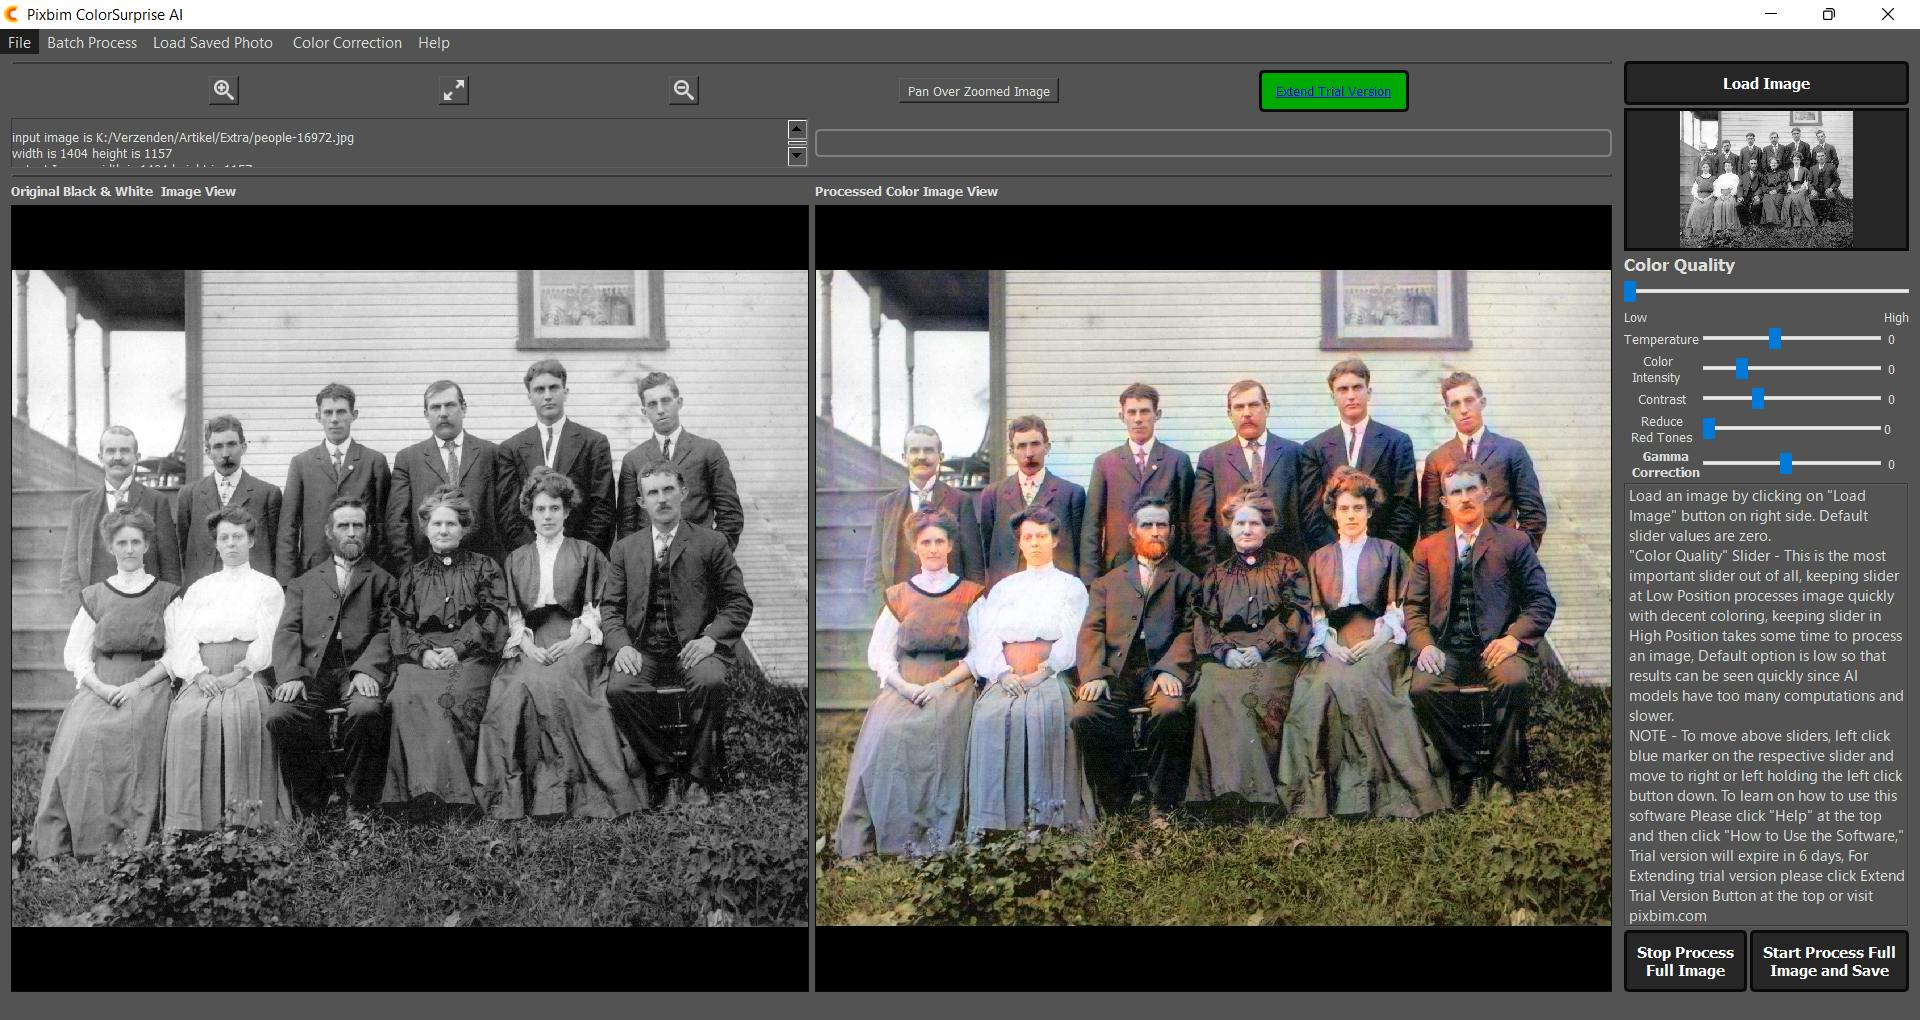Click Start Process Full Image and Save
Viewport: 1920px width, 1020px height.
[1829, 961]
